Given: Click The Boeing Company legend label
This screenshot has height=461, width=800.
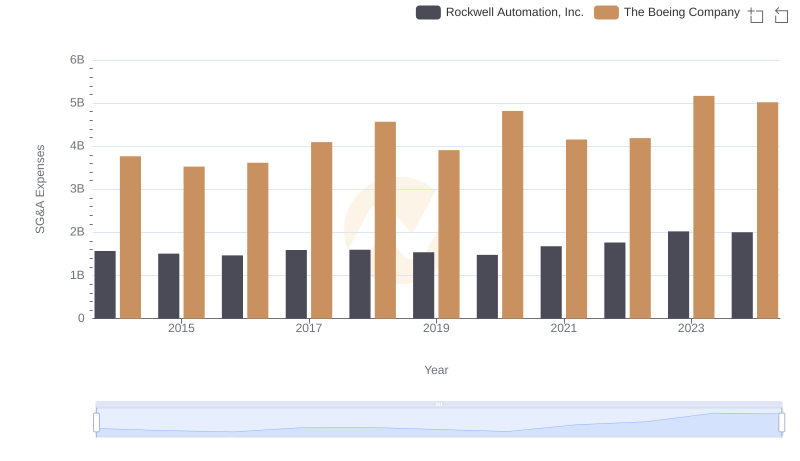Looking at the screenshot, I should 682,12.
